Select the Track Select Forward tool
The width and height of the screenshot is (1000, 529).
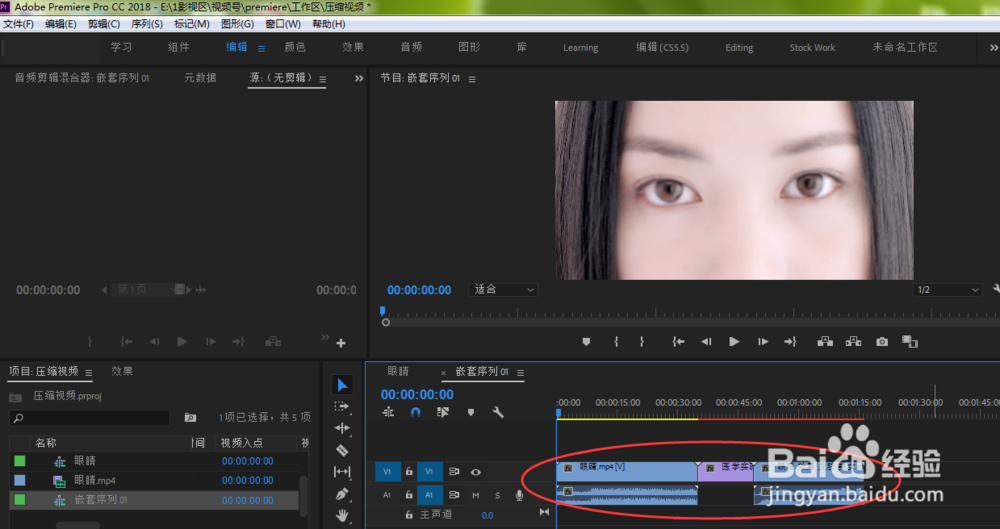(342, 406)
